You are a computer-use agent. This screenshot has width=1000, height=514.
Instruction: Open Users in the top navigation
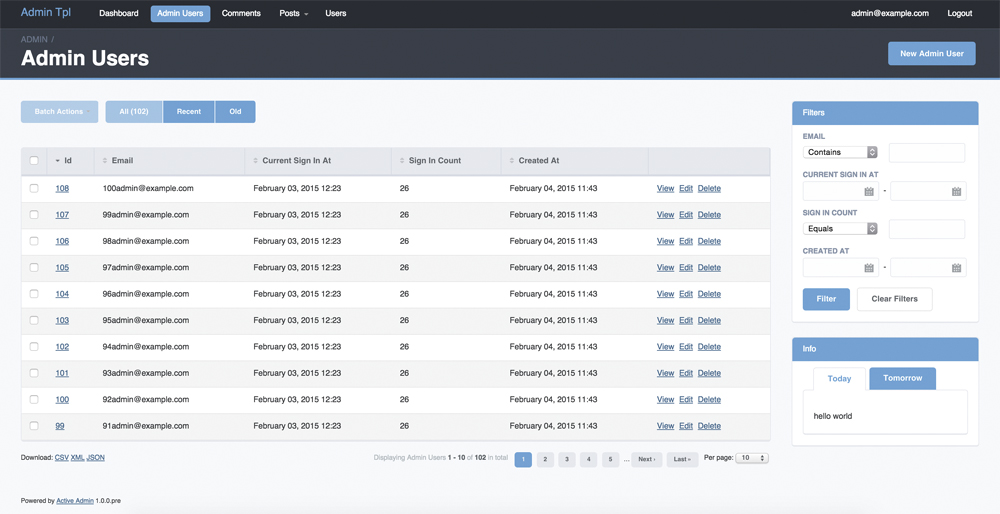pyautogui.click(x=335, y=13)
